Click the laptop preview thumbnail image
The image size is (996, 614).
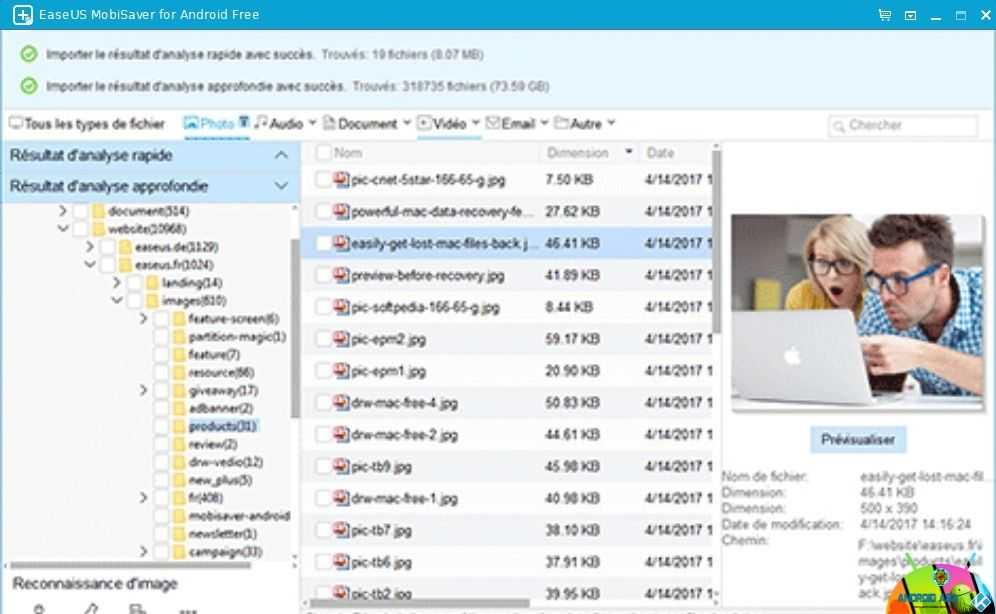point(858,312)
